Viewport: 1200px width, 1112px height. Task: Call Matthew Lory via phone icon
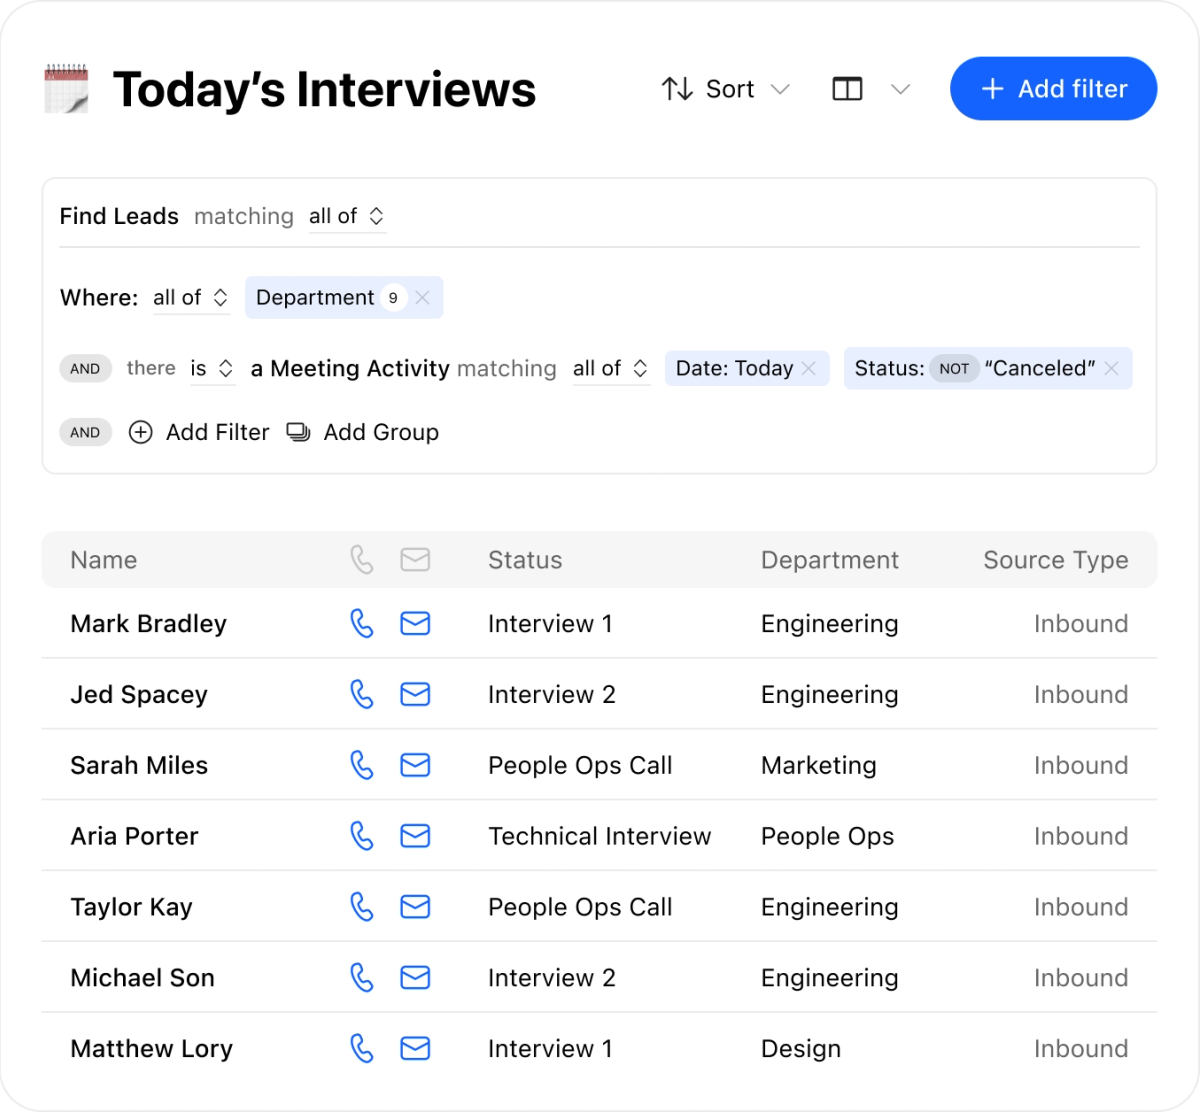click(x=362, y=1049)
